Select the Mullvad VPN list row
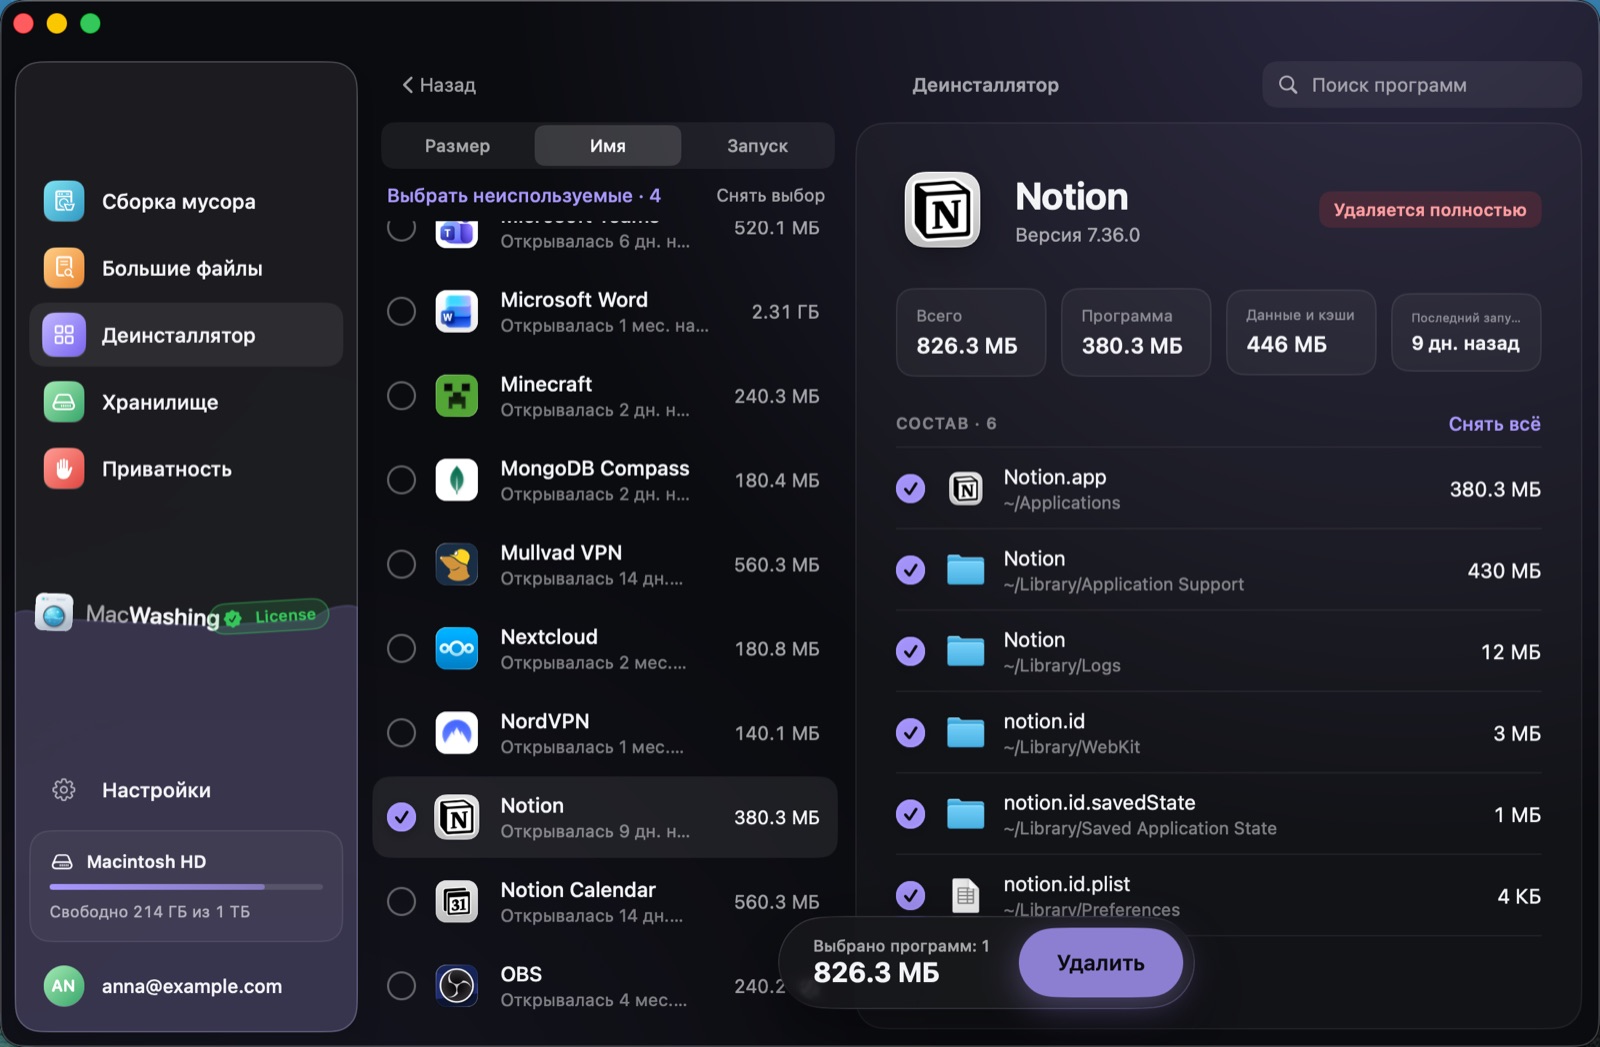 (605, 565)
